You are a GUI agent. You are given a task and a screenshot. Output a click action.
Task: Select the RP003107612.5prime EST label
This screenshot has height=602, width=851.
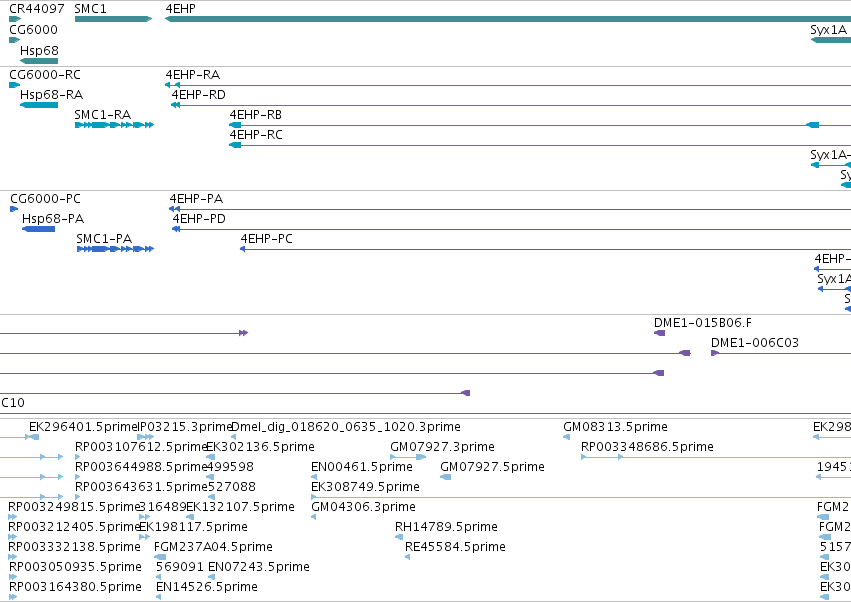141,447
